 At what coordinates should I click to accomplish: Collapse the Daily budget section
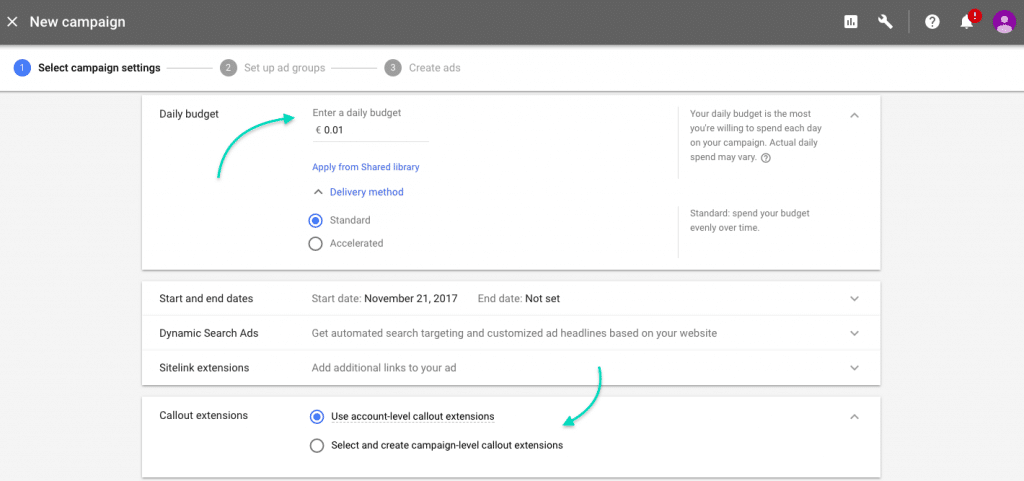(x=854, y=116)
